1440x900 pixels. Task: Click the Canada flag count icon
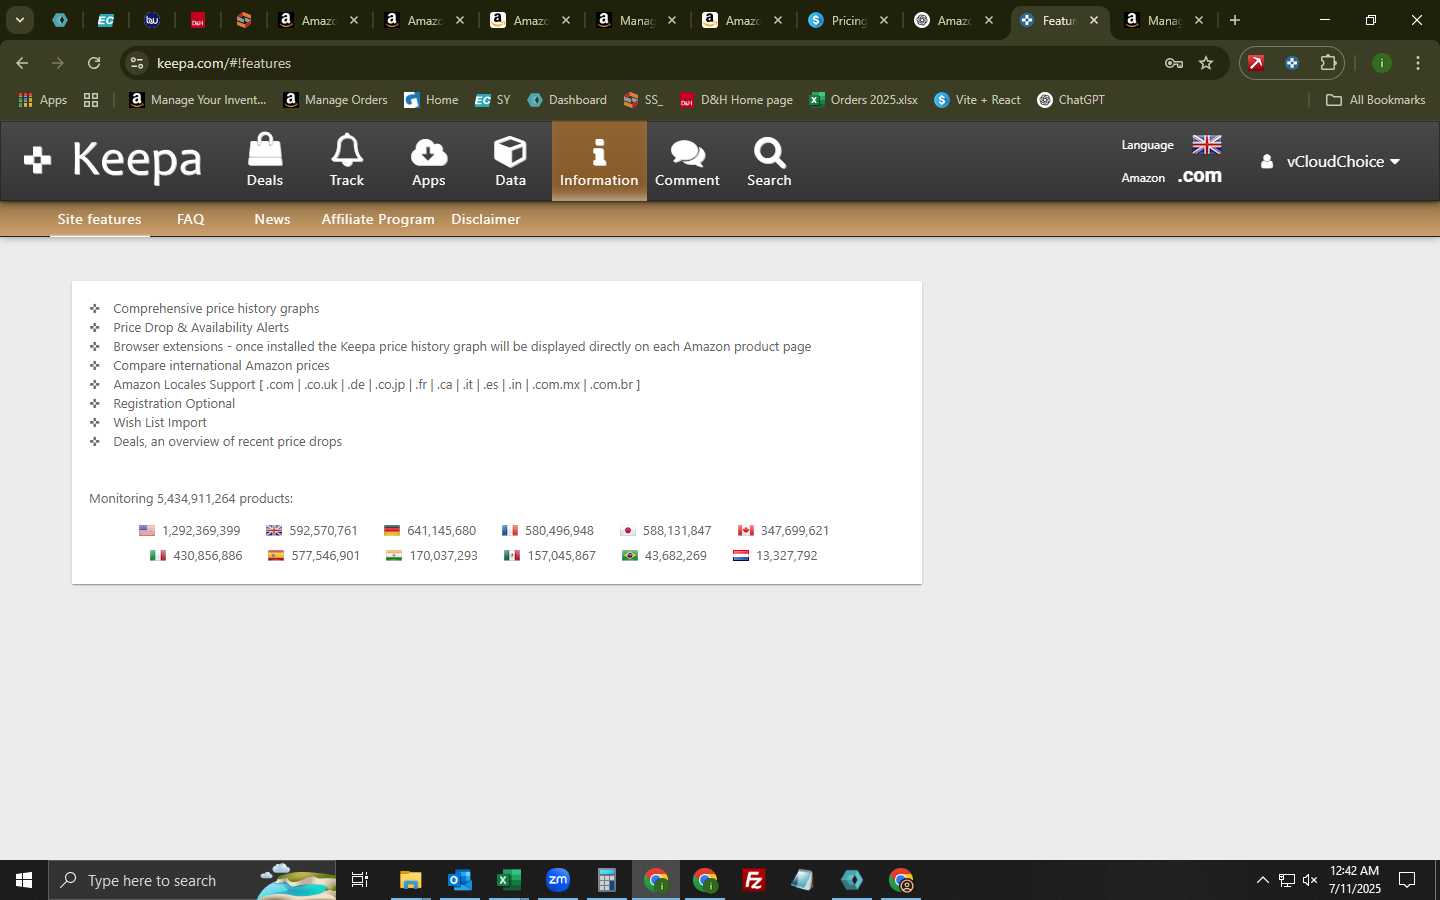click(x=746, y=531)
